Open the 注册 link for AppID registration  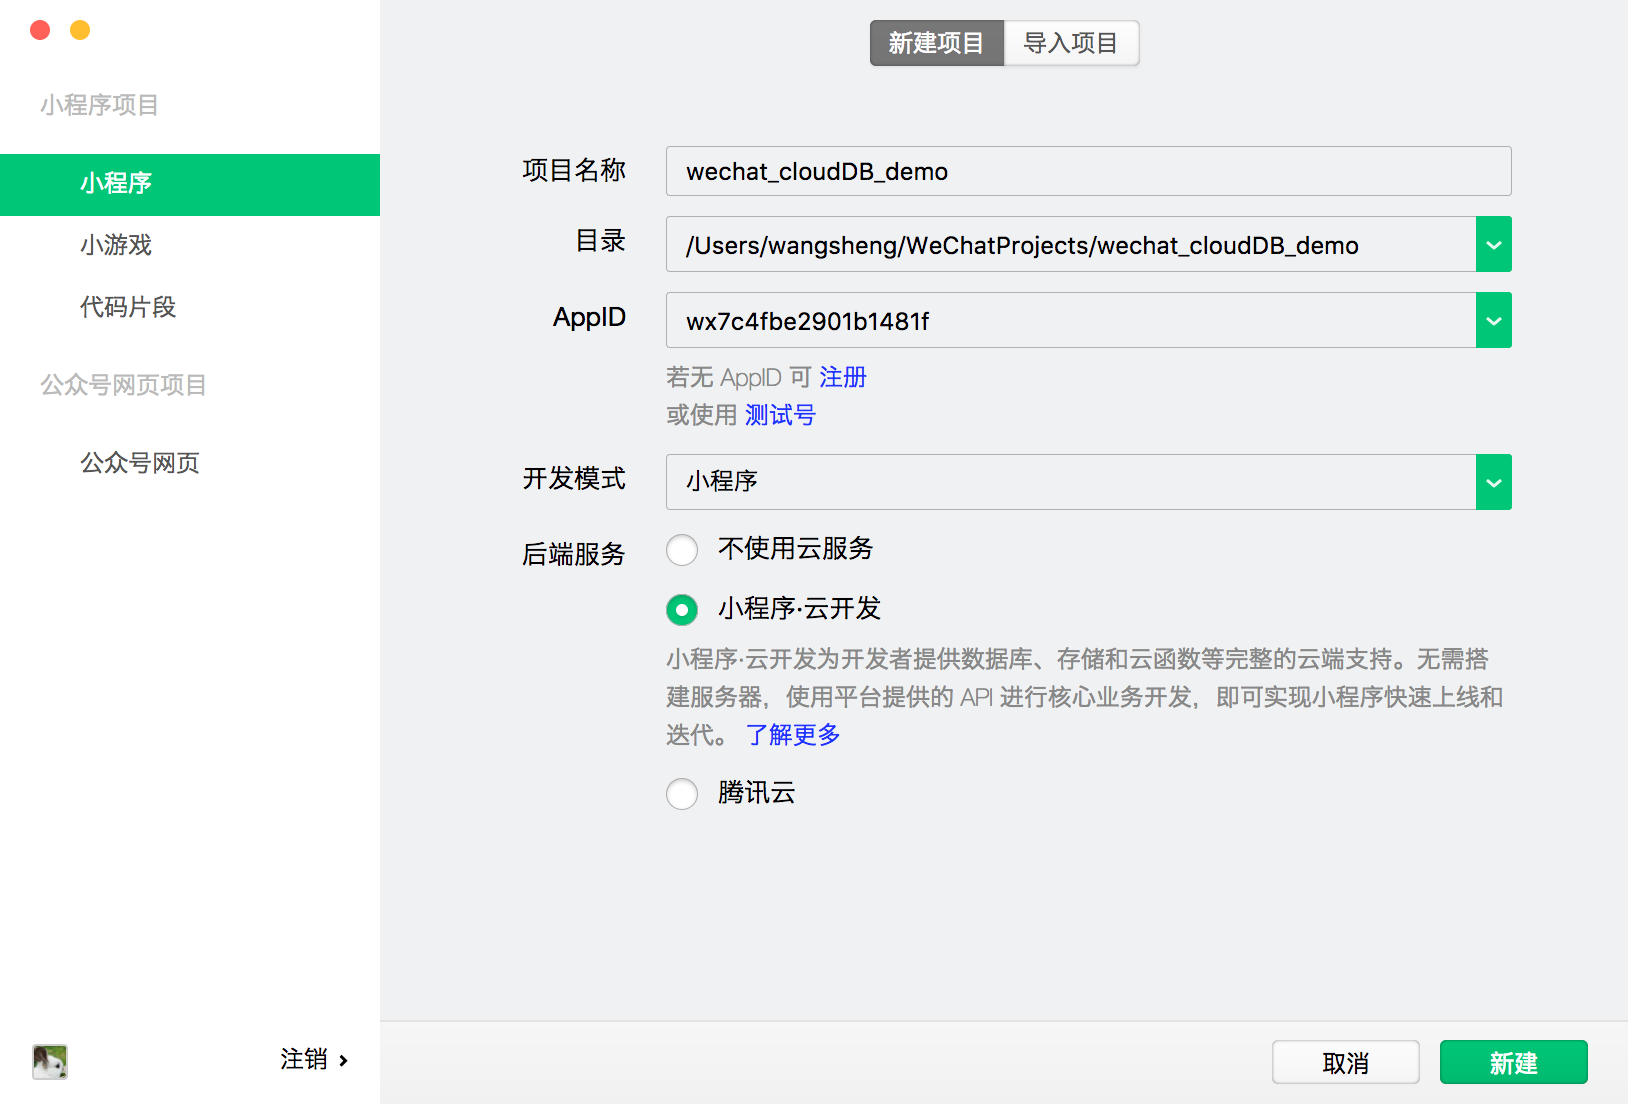tap(843, 377)
